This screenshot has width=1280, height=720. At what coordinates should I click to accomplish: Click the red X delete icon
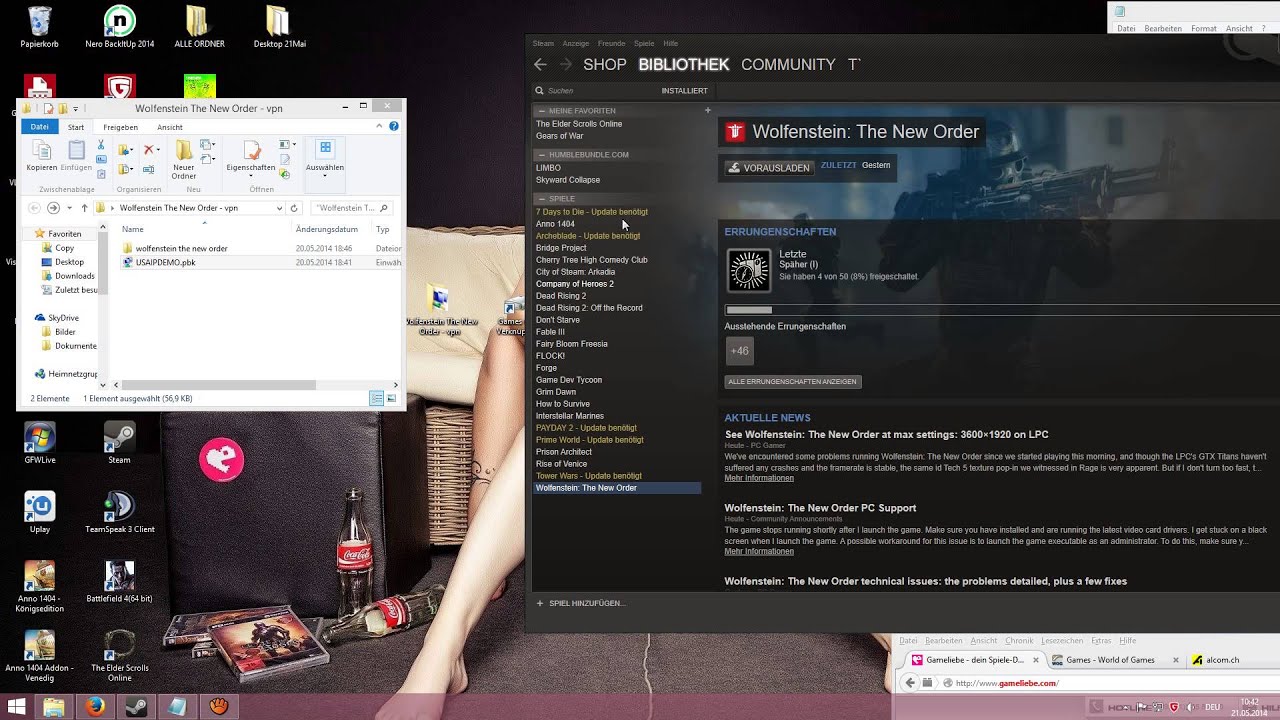click(148, 150)
